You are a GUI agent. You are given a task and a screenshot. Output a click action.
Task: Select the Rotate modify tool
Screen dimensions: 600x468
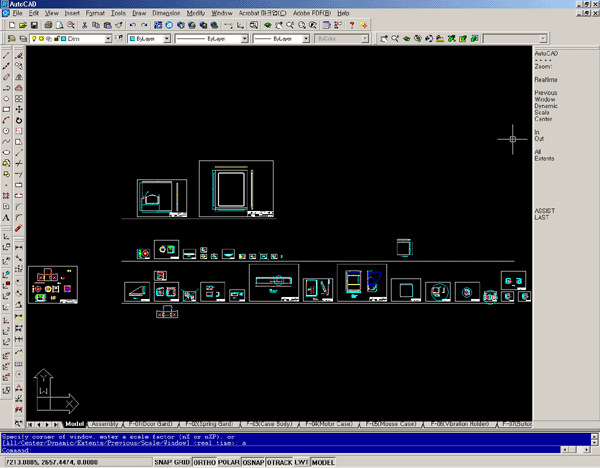(19, 120)
